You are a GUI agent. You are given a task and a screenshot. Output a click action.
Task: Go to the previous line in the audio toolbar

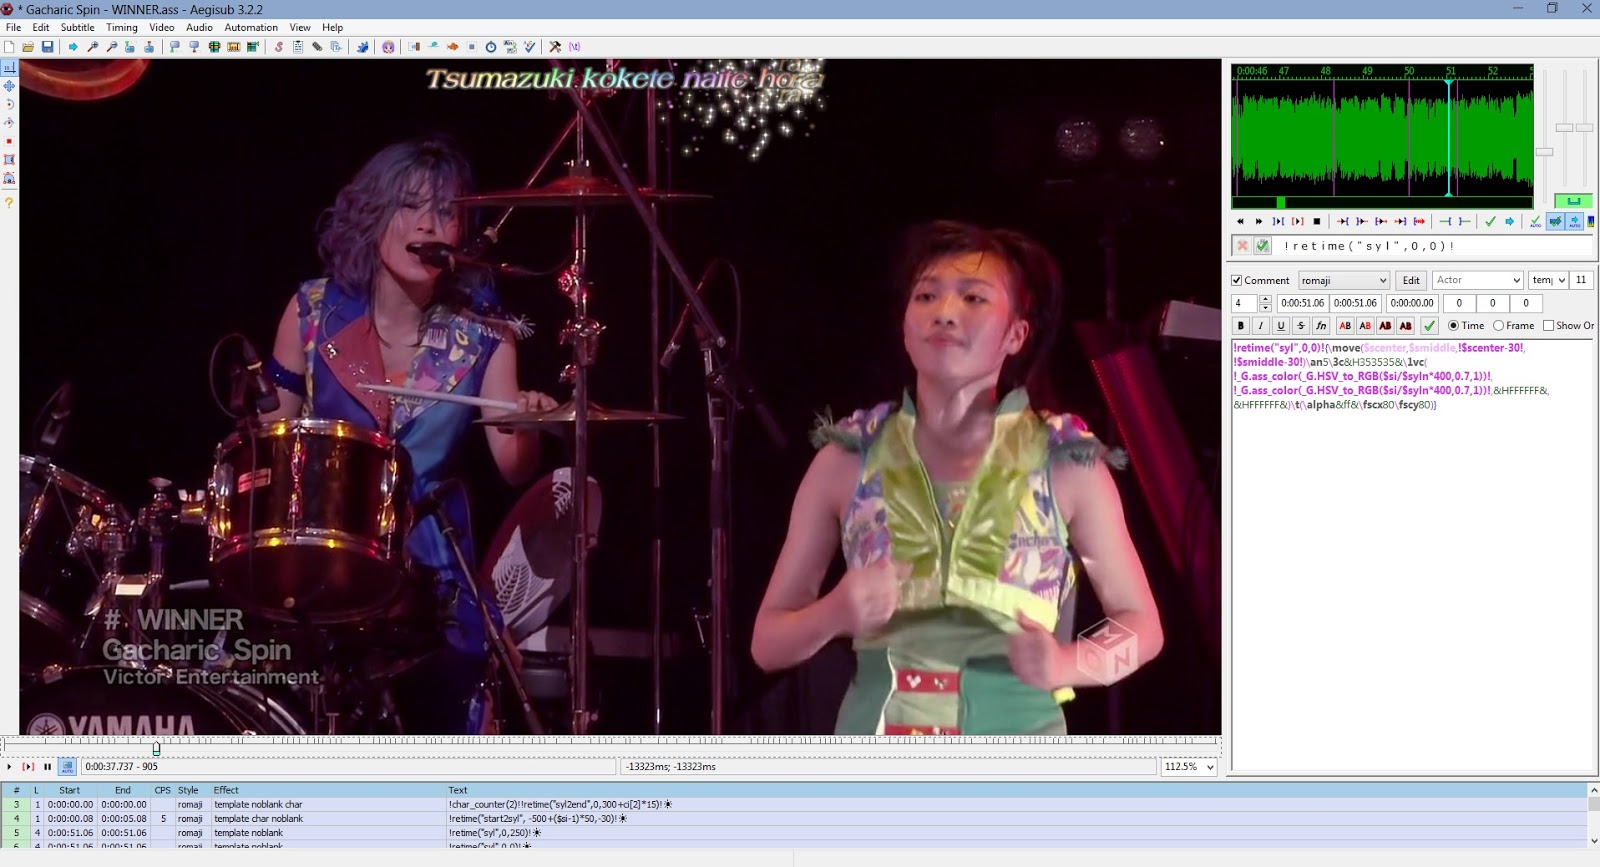[1240, 221]
